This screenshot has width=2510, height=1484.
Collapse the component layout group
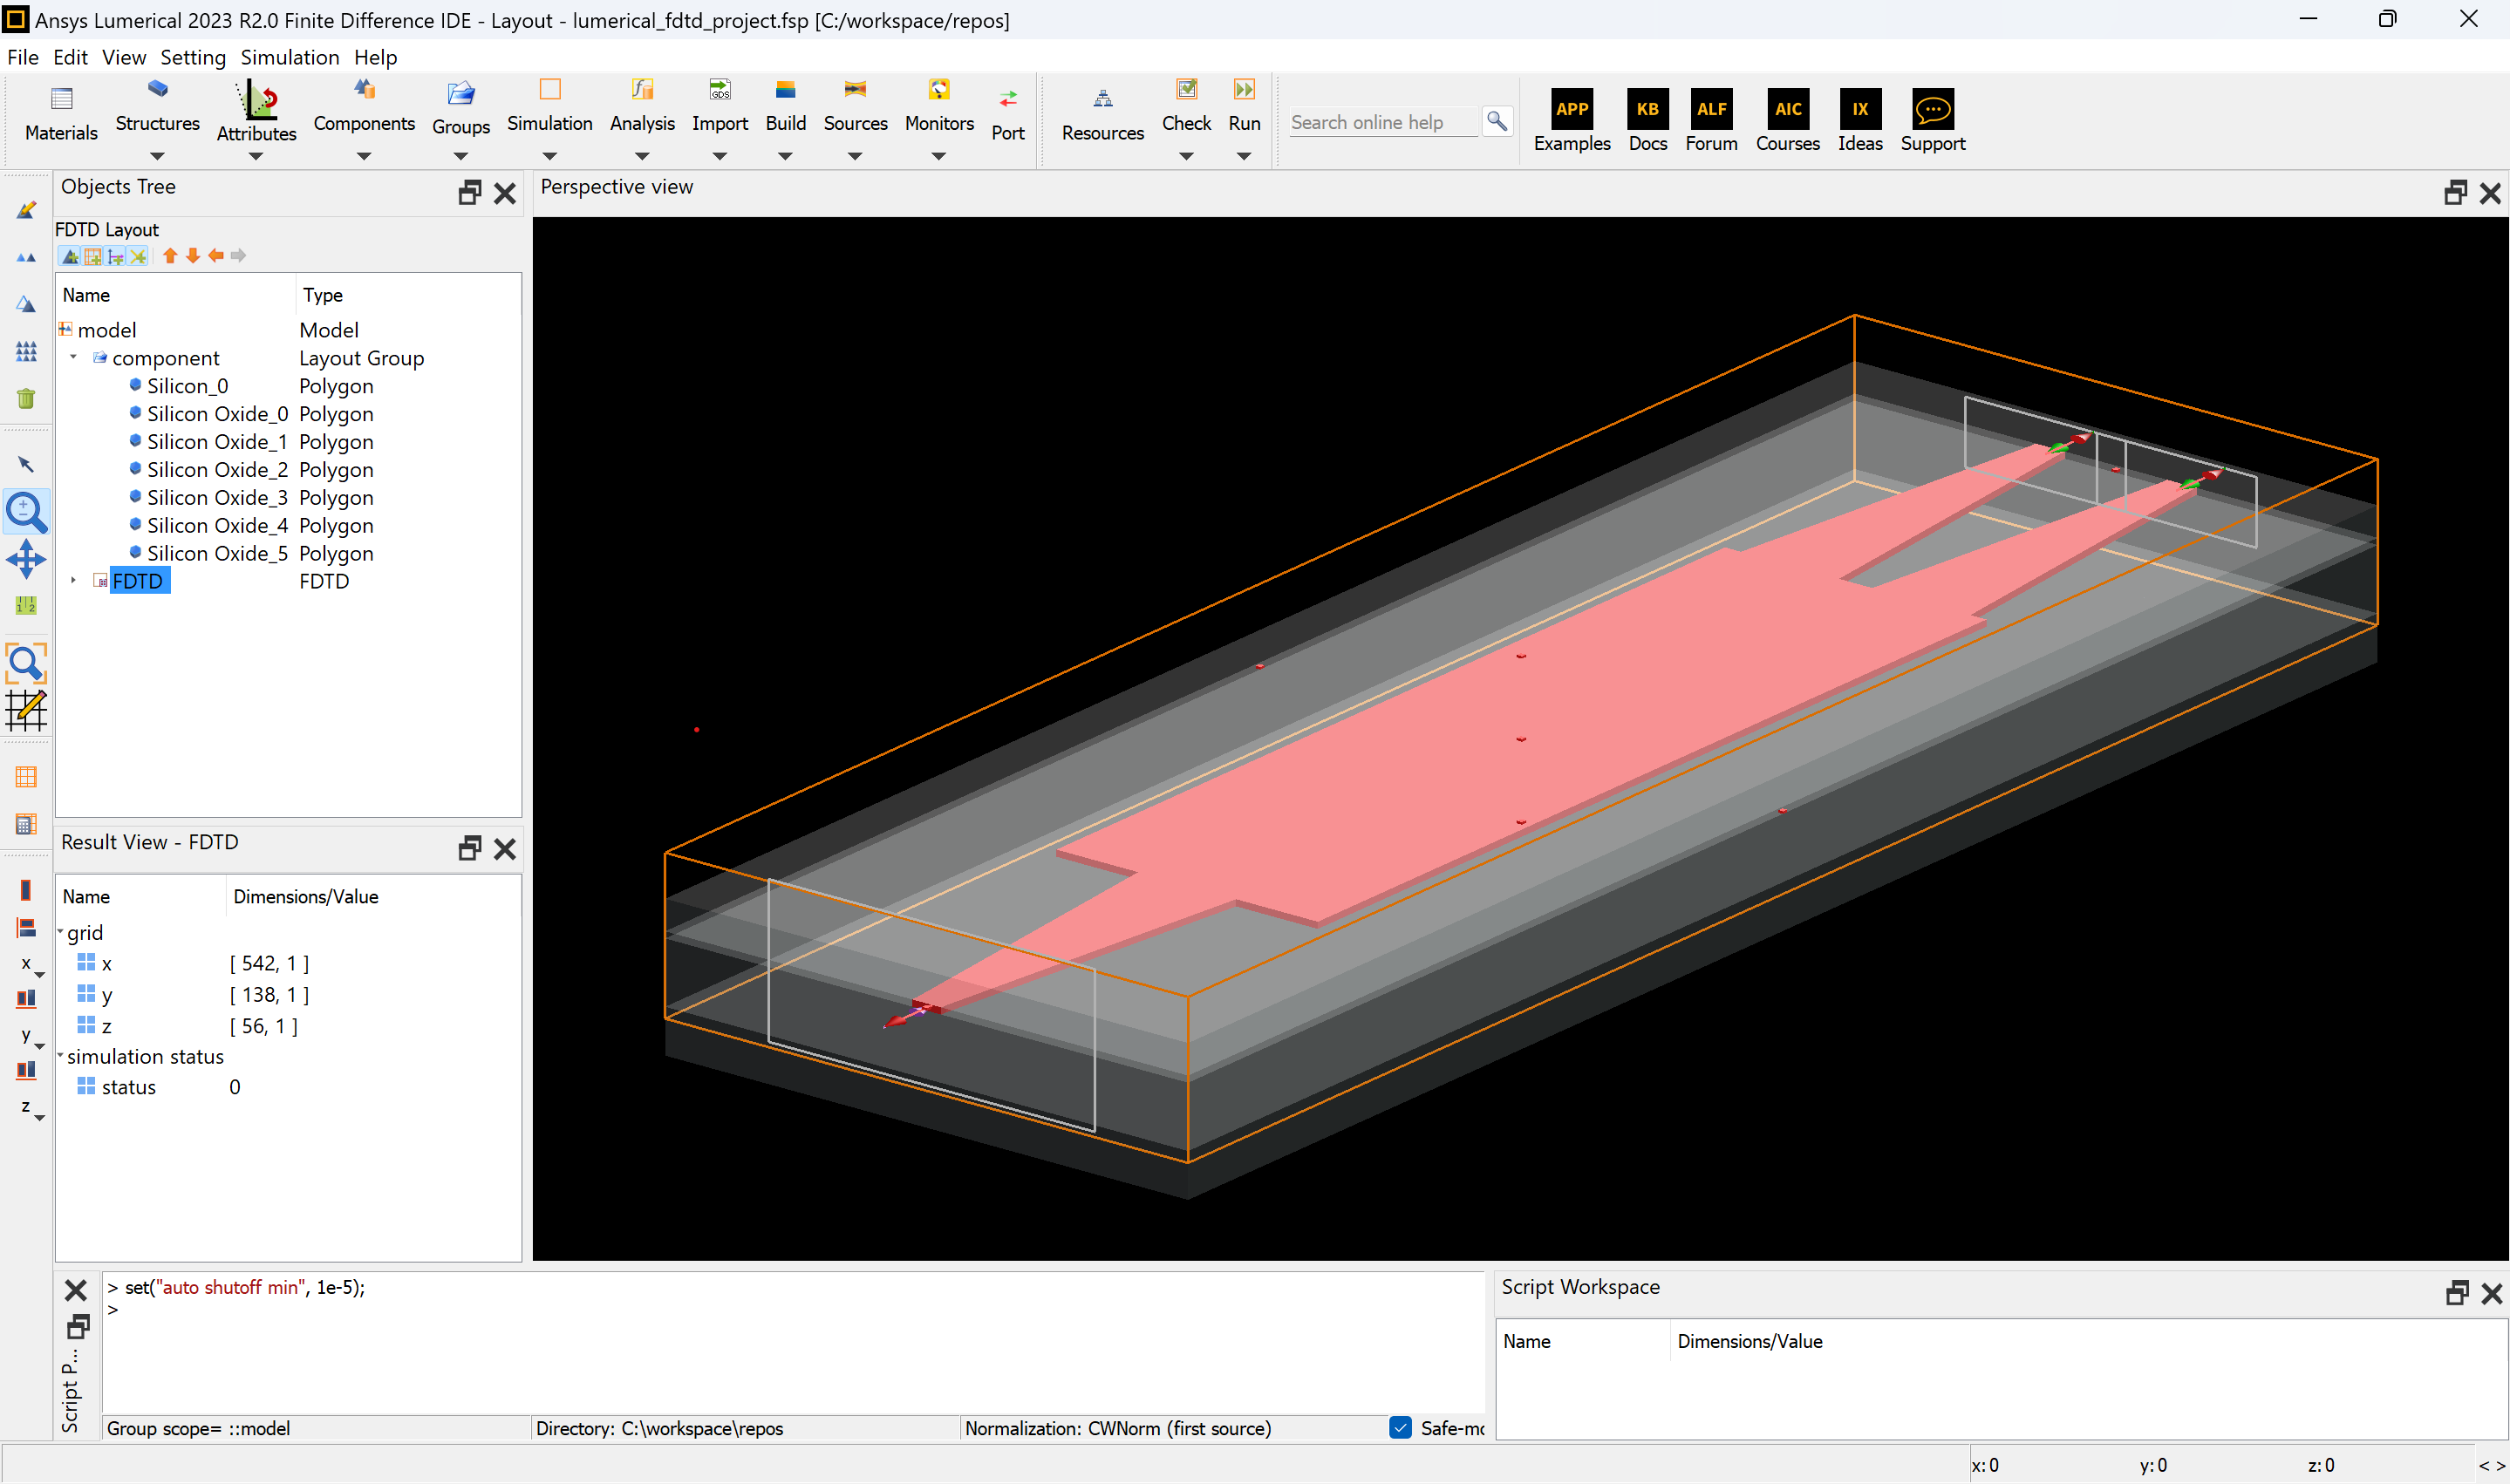click(x=73, y=357)
